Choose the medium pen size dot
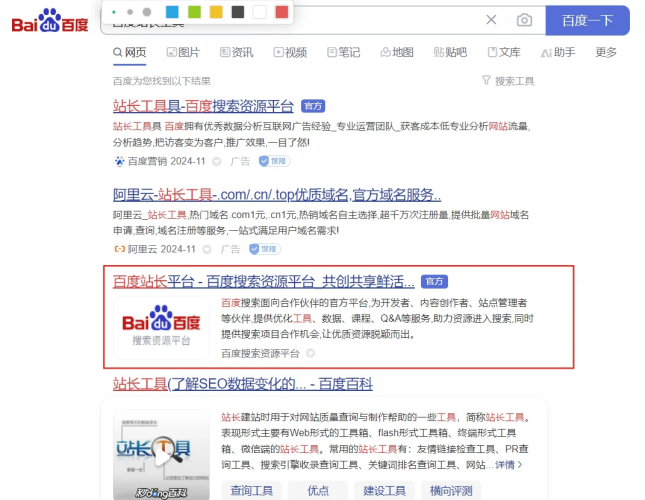 (130, 12)
